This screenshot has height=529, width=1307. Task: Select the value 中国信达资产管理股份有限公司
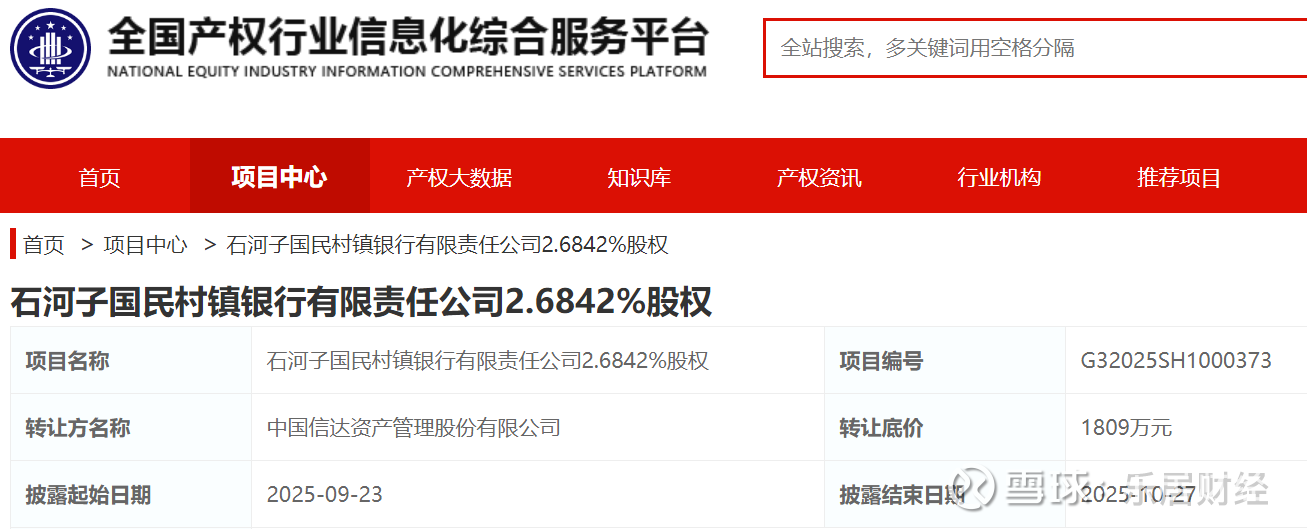(x=414, y=428)
